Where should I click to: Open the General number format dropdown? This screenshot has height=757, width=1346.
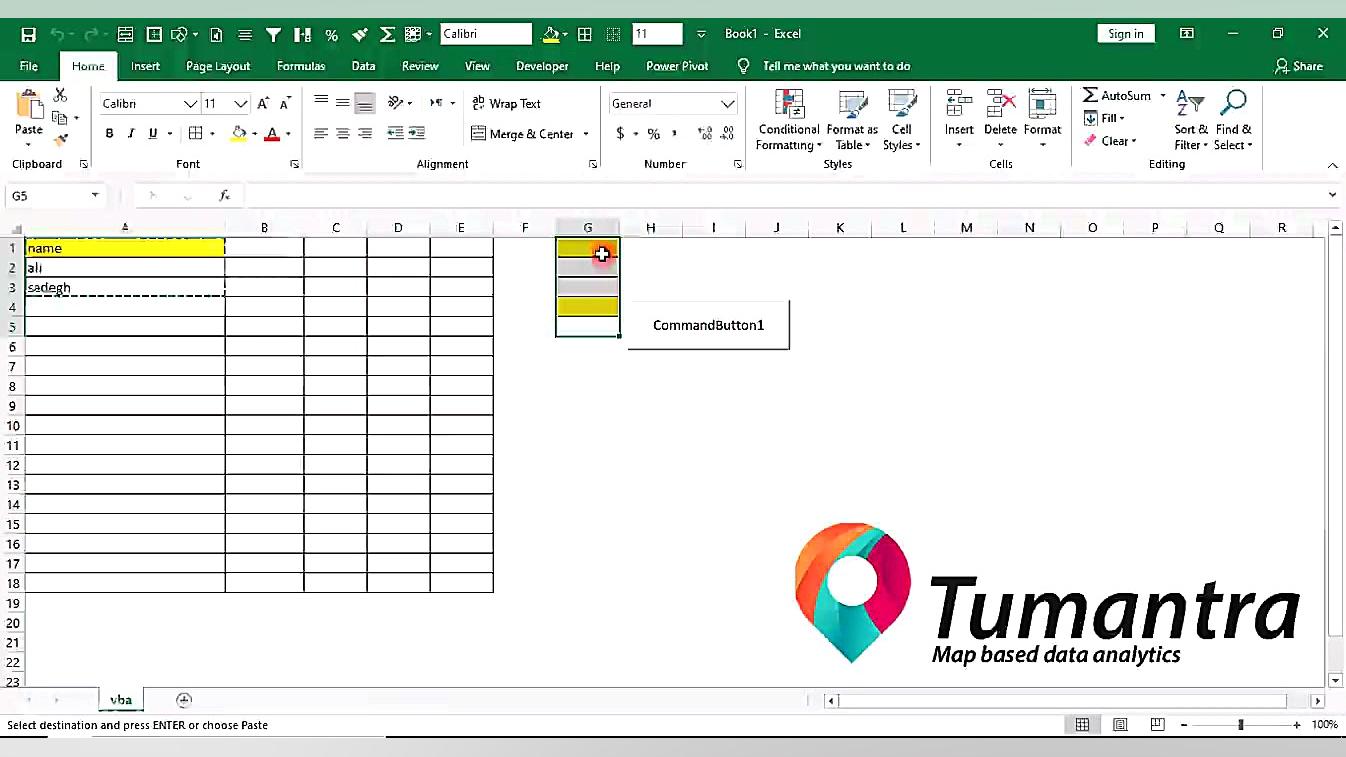[x=672, y=103]
